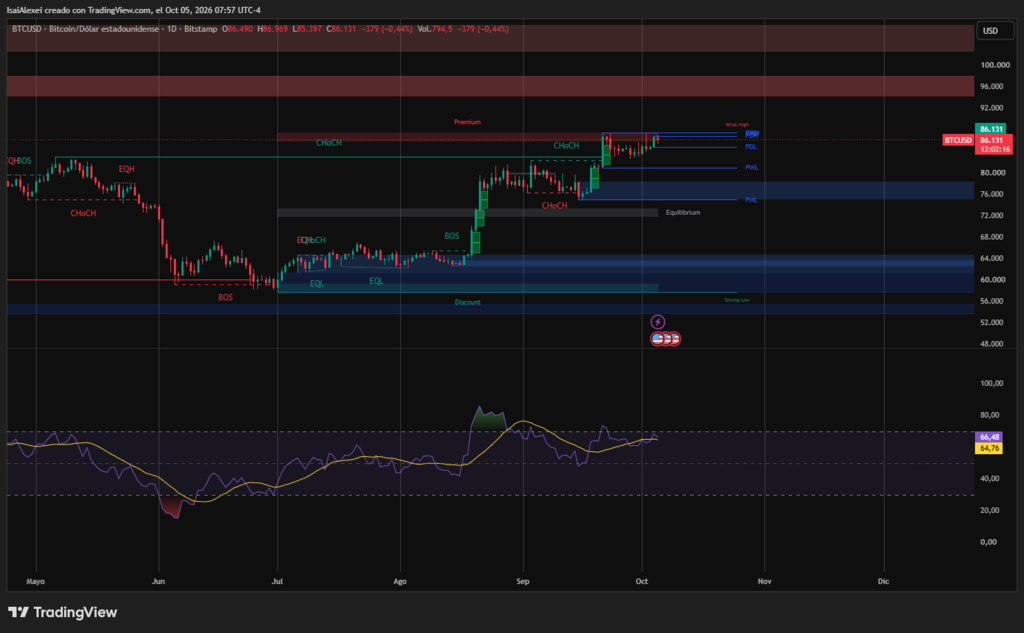Click the 100.000 price axis label

click(995, 65)
